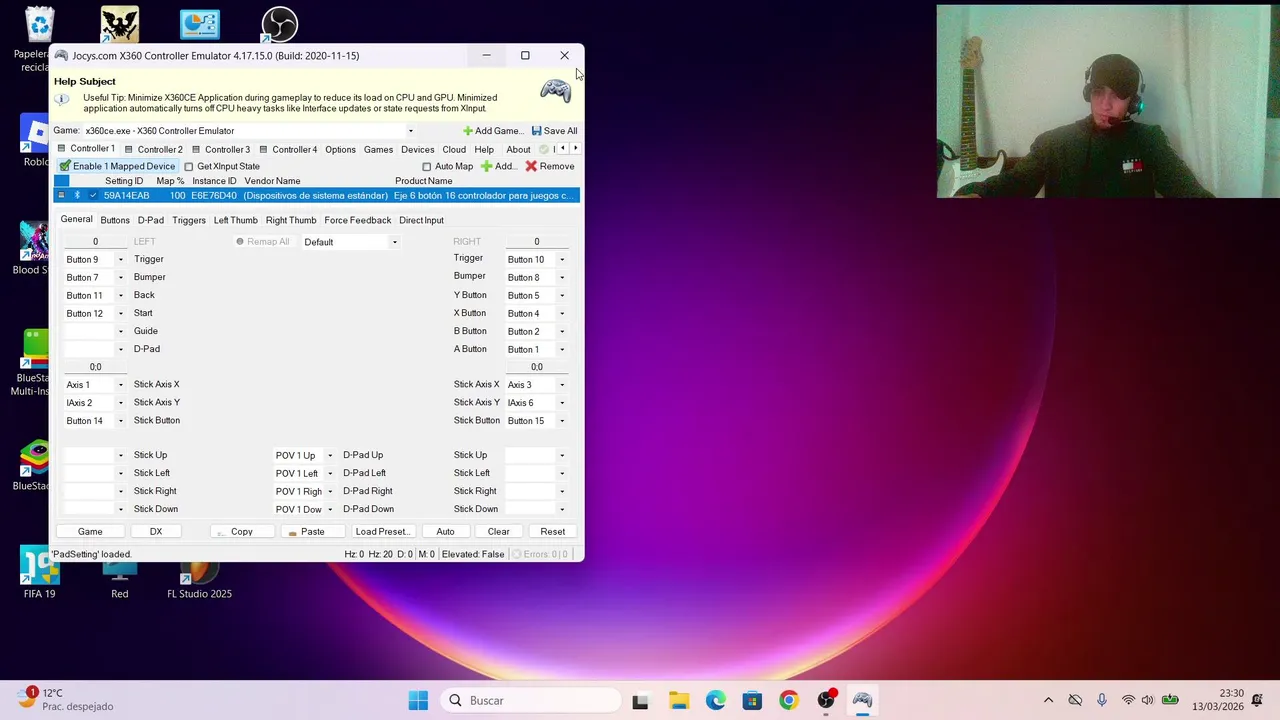Open File Explorer from taskbar
The image size is (1280, 720).
678,701
